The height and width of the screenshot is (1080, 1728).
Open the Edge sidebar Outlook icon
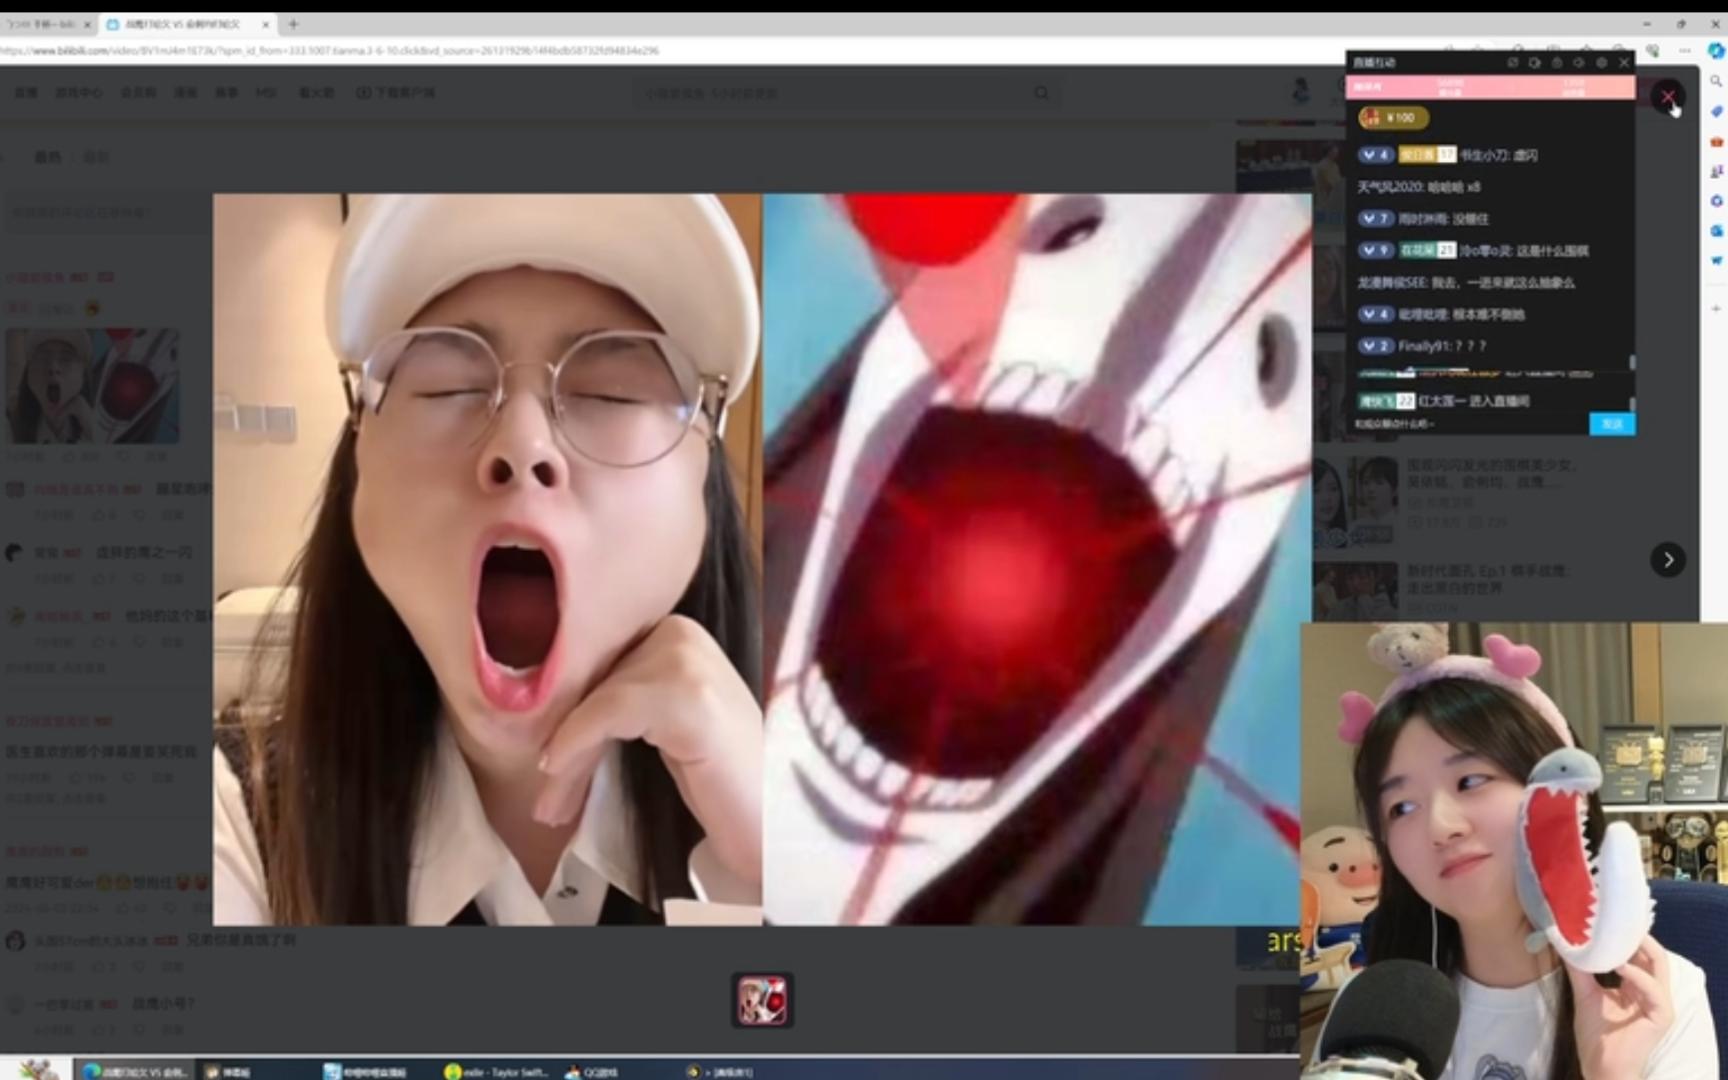[1716, 231]
